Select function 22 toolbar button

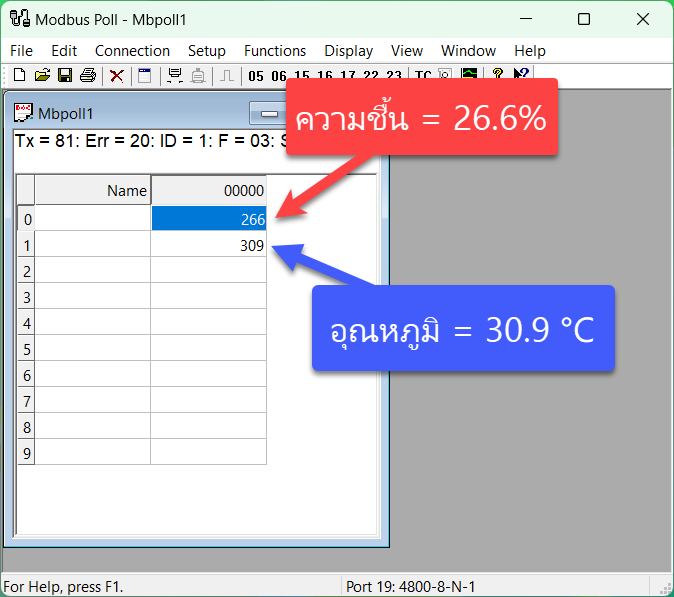pyautogui.click(x=371, y=75)
